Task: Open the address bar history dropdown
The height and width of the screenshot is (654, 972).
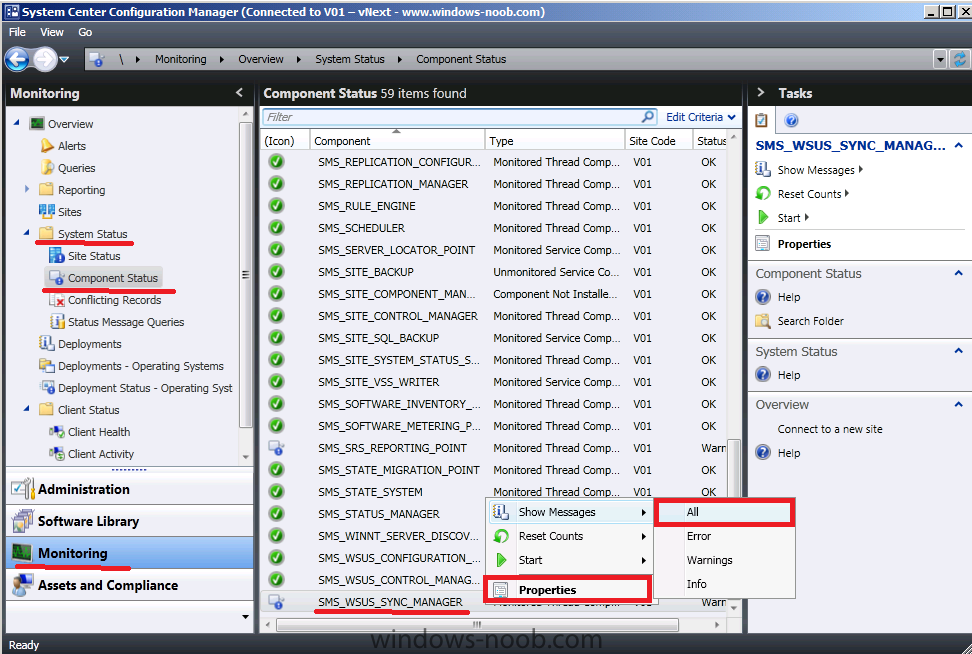Action: click(940, 60)
